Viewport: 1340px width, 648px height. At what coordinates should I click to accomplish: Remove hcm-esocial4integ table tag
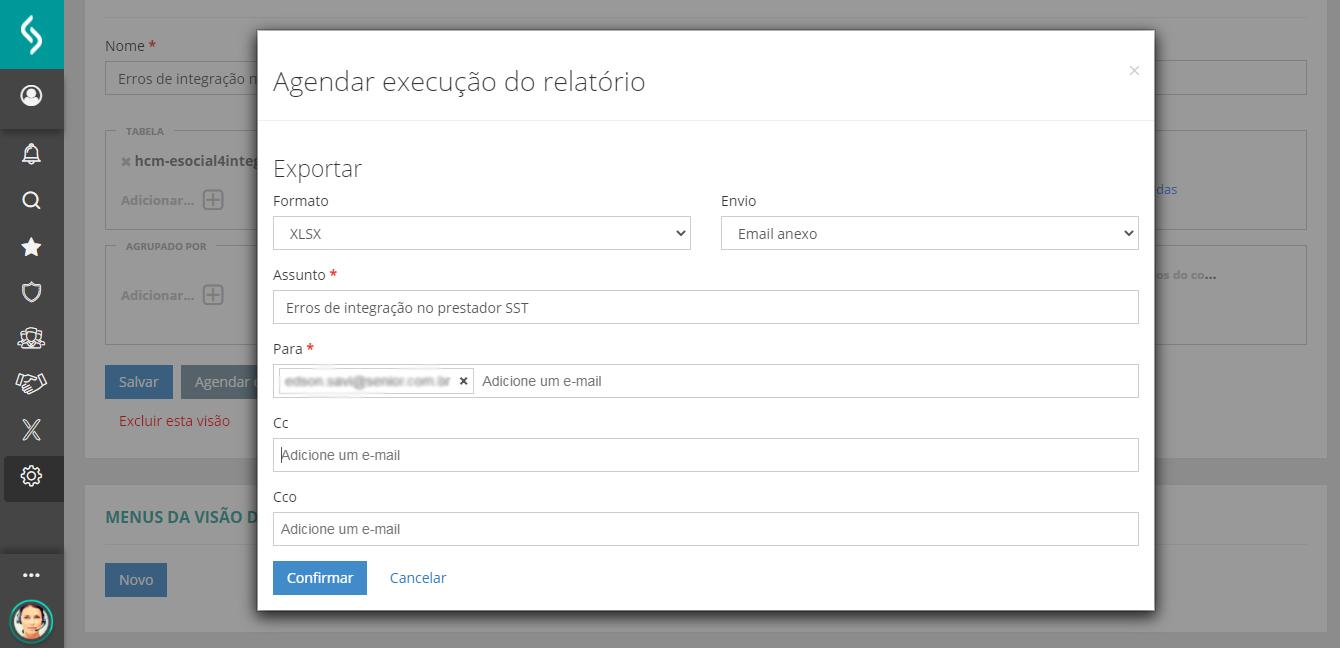point(126,161)
